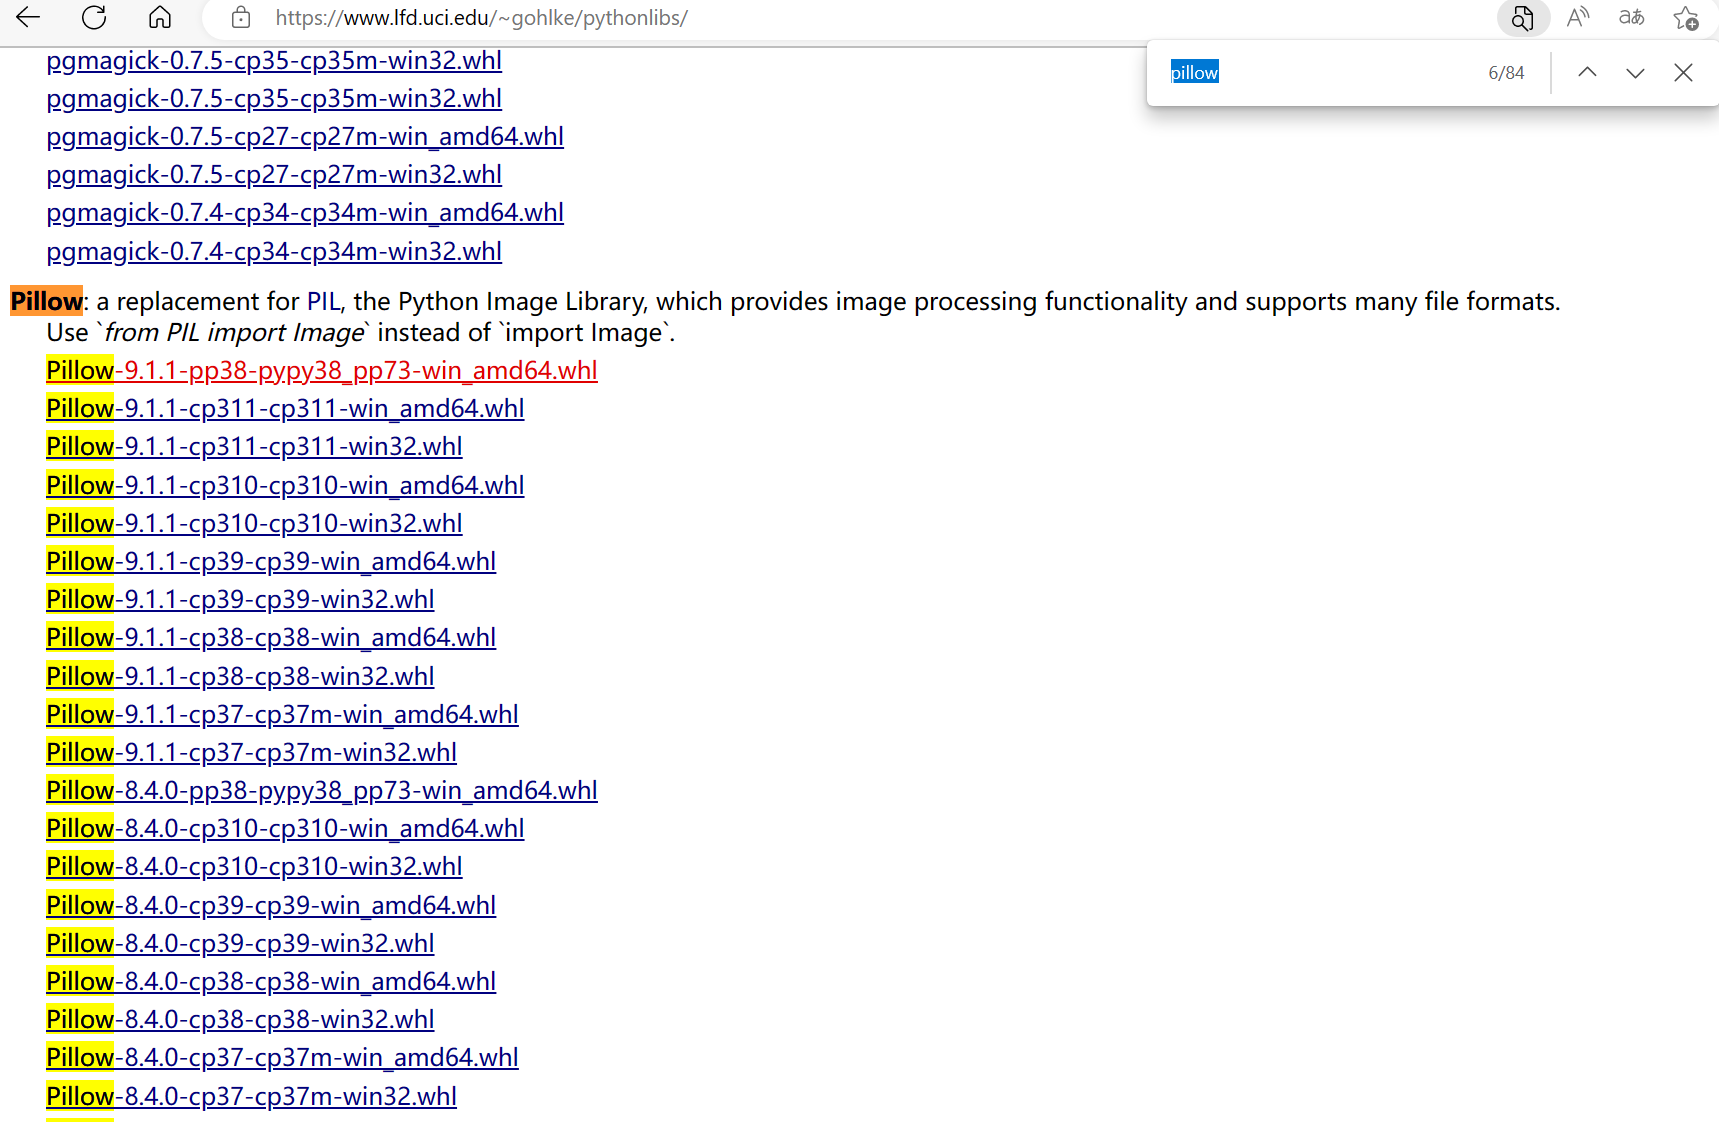Download Pillow-9.1.1-cp37-cp37m-win_amd64.whl
1719x1122 pixels.
click(282, 714)
